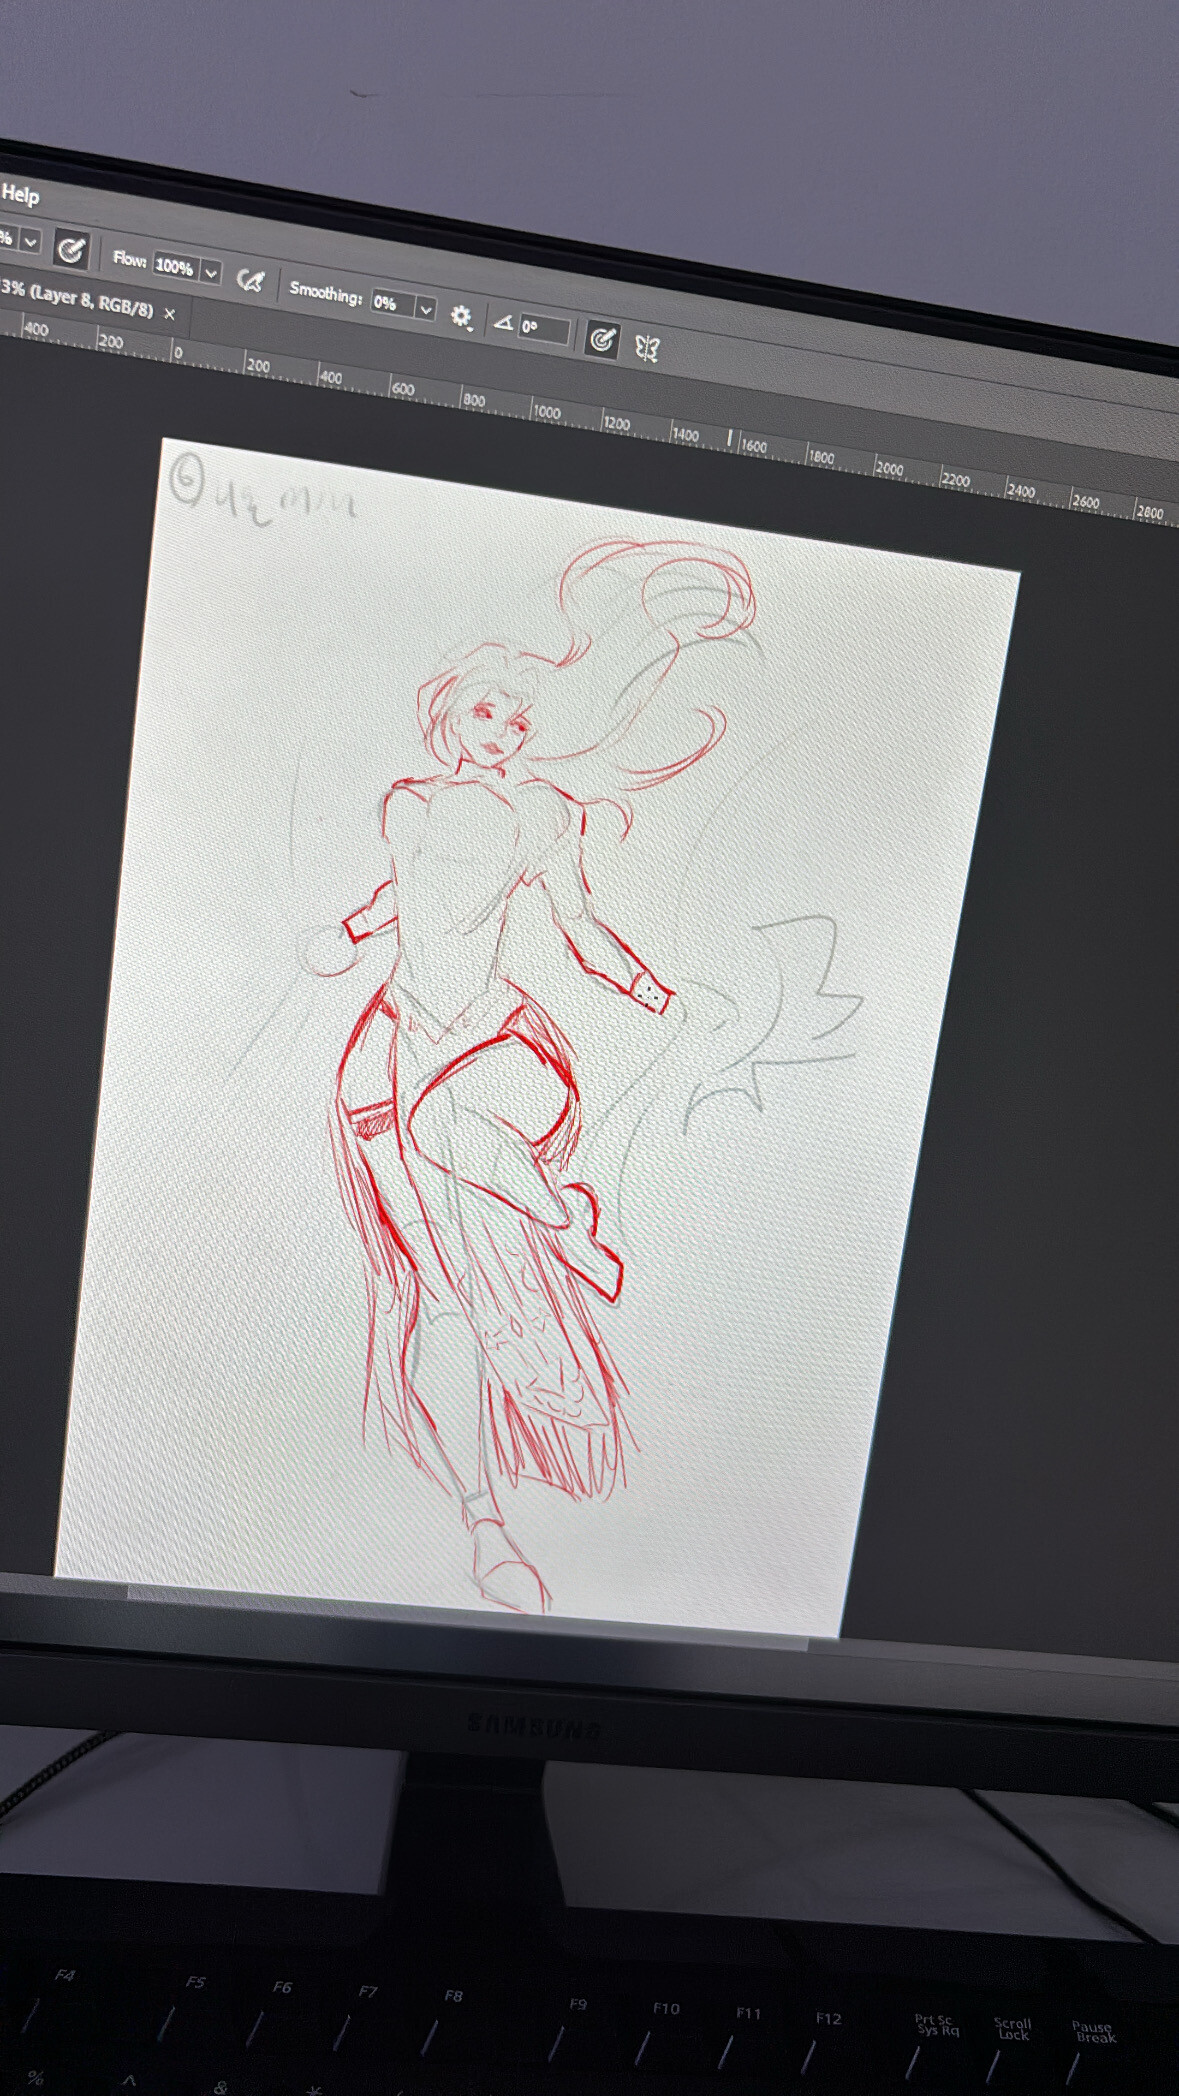Click the horizontal ruler at 1000 mark
The height and width of the screenshot is (2096, 1179).
[x=546, y=412]
